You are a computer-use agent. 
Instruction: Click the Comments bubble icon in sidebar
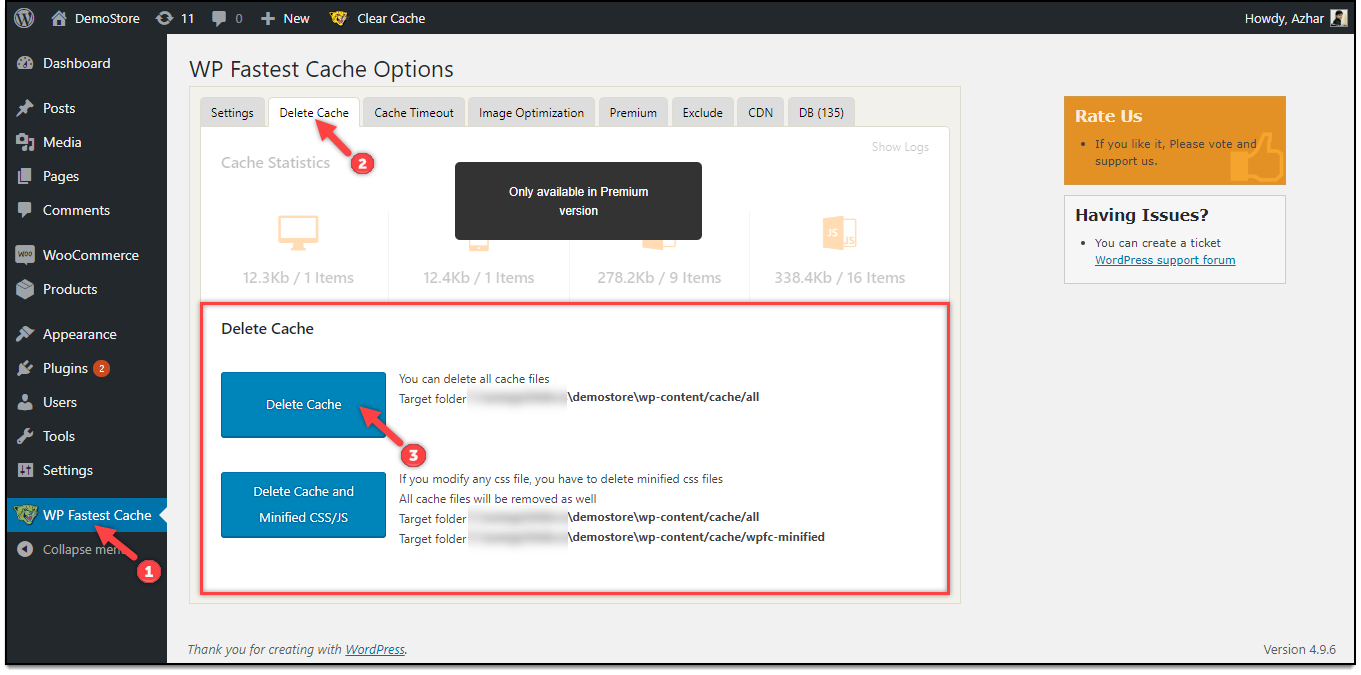point(26,210)
